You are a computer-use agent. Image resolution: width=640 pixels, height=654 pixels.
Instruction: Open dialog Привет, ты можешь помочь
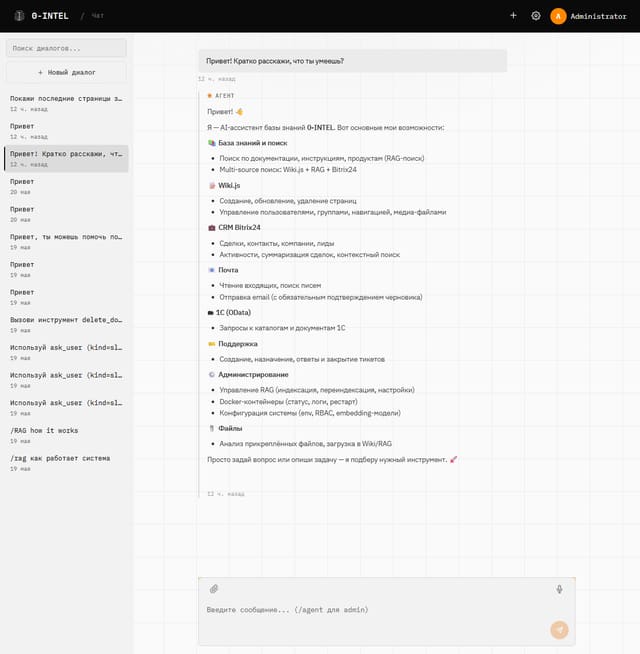click(x=66, y=241)
